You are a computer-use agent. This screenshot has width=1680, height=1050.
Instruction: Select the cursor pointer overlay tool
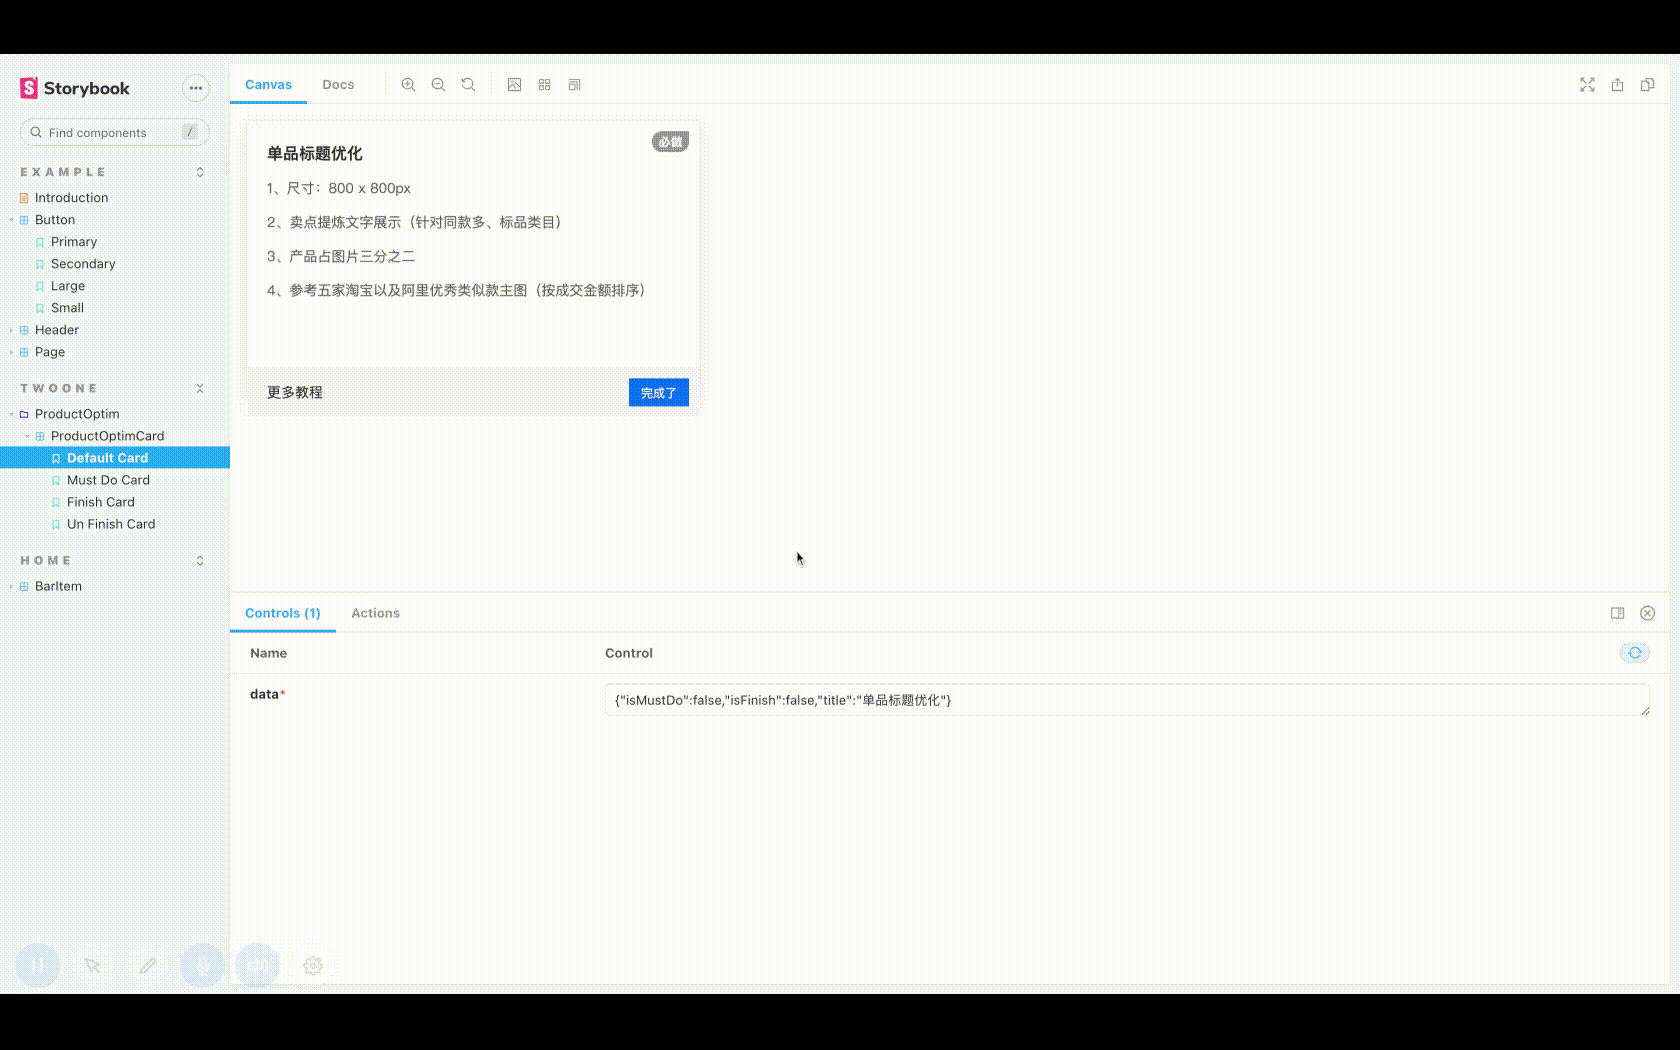(93, 966)
